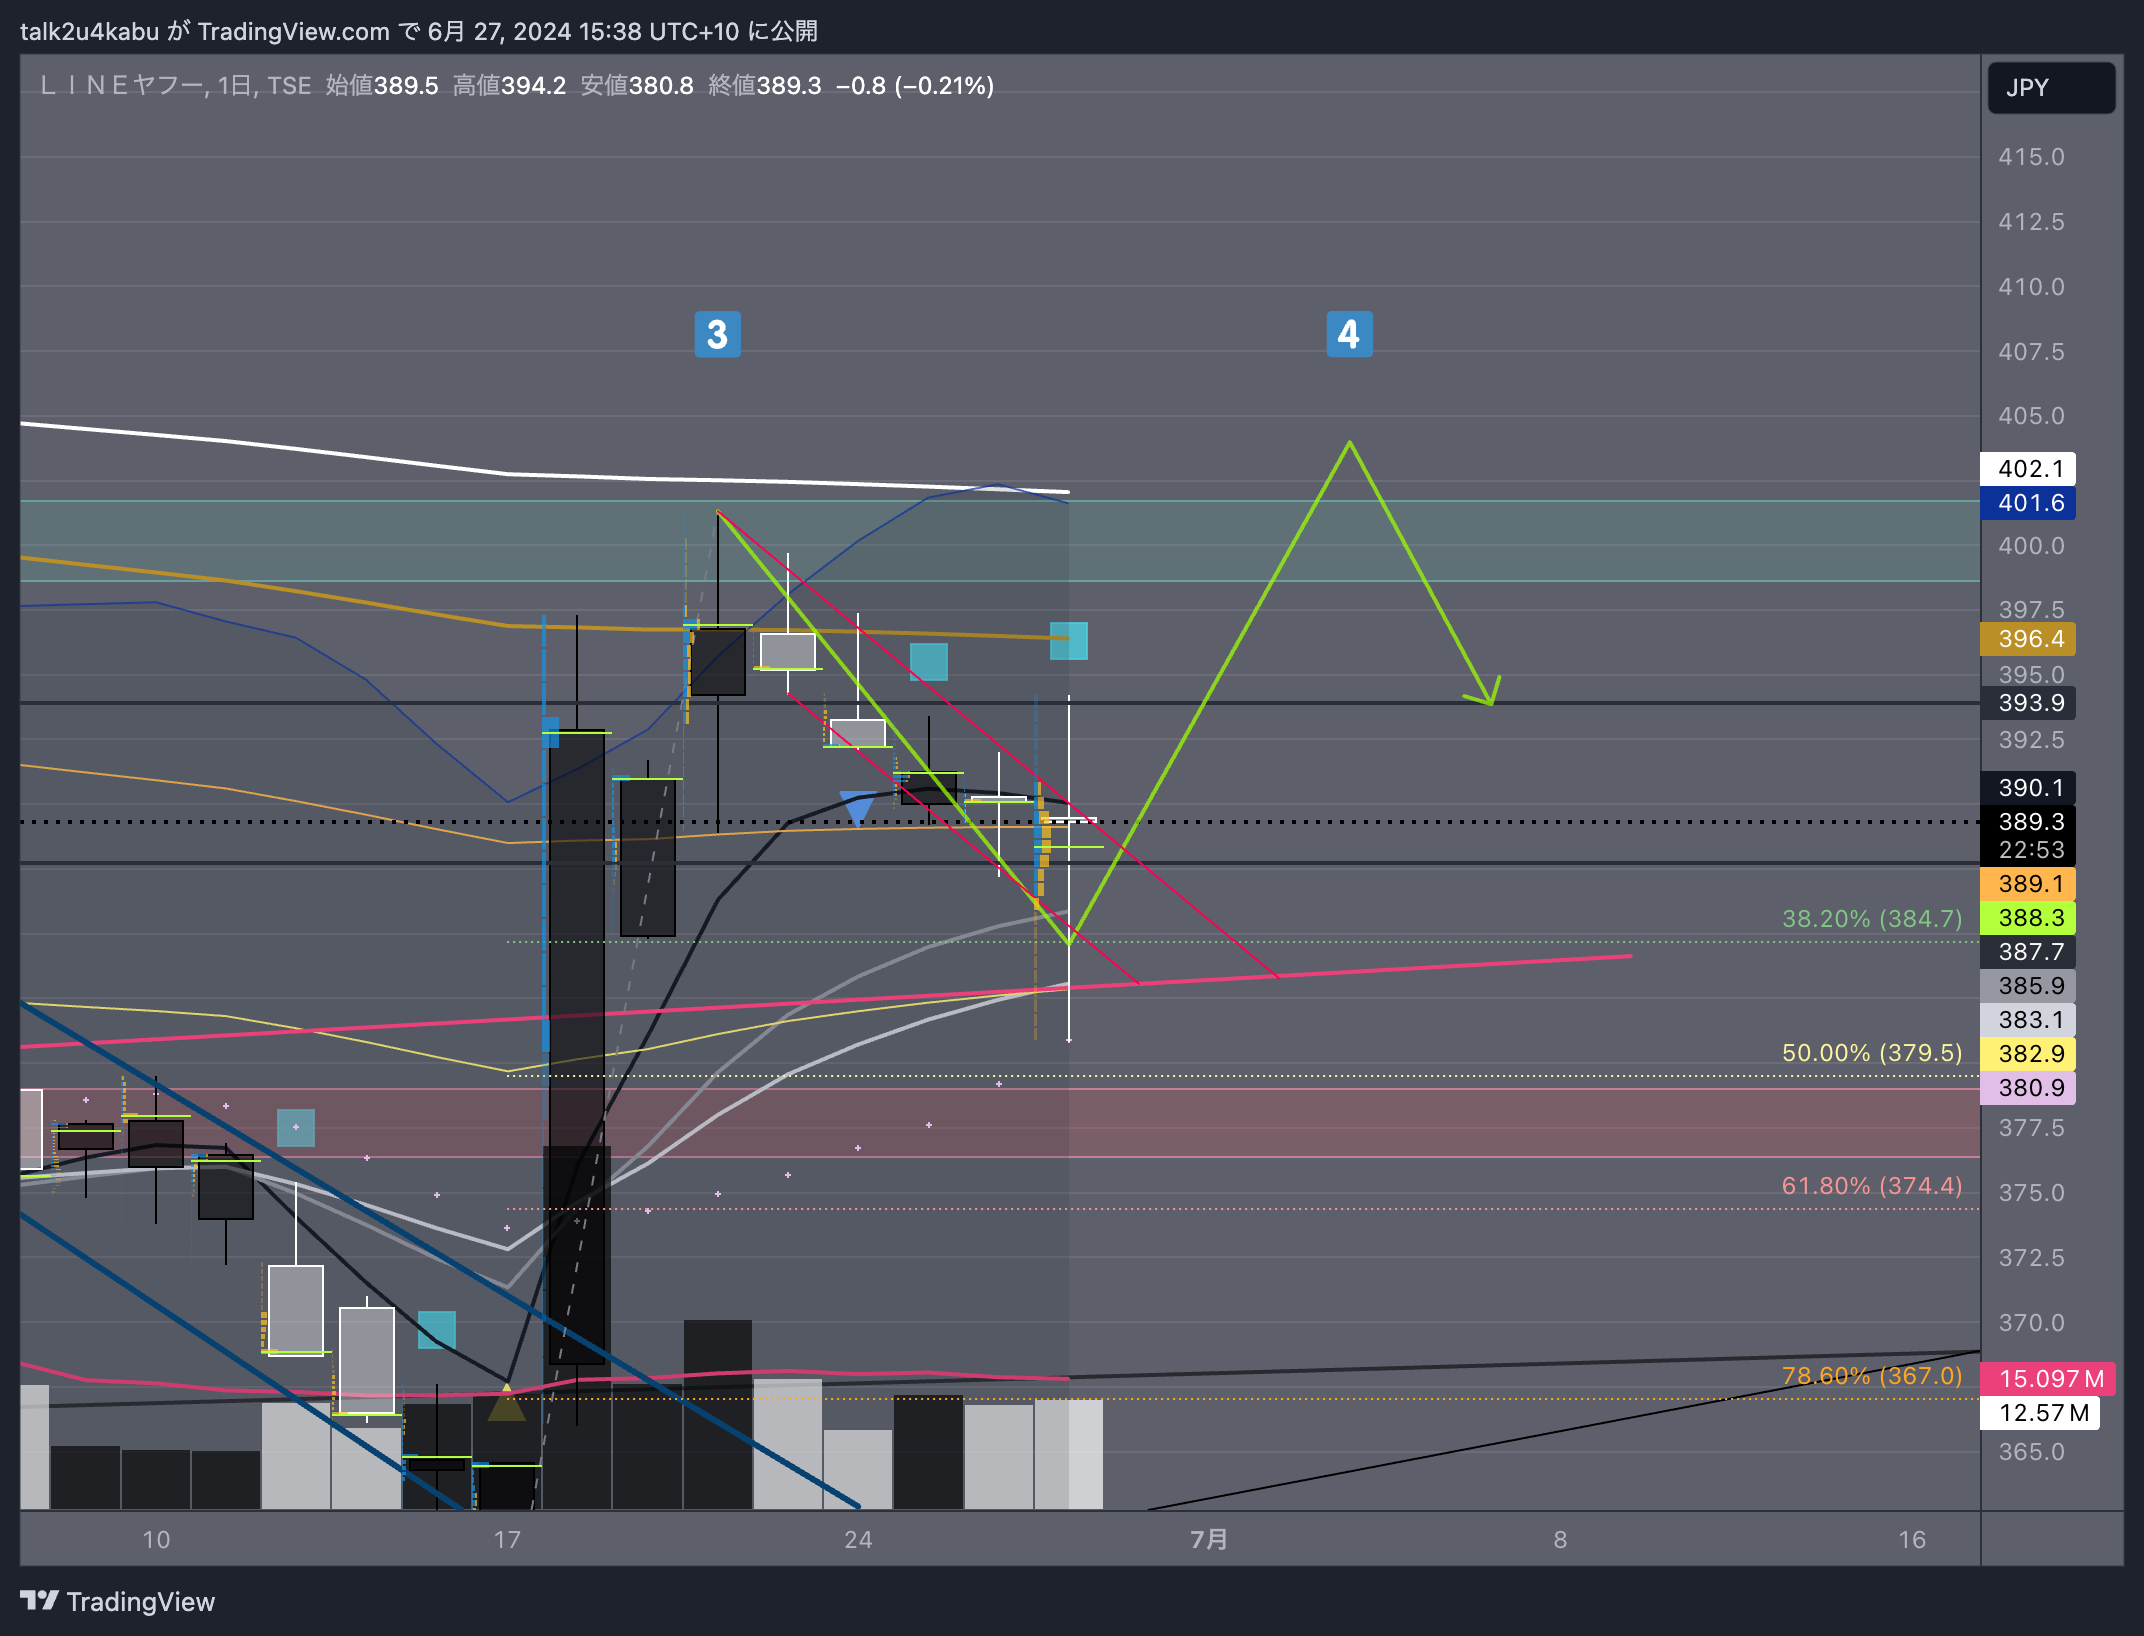
Task: Click the 22:53 countdown label
Action: [2031, 850]
